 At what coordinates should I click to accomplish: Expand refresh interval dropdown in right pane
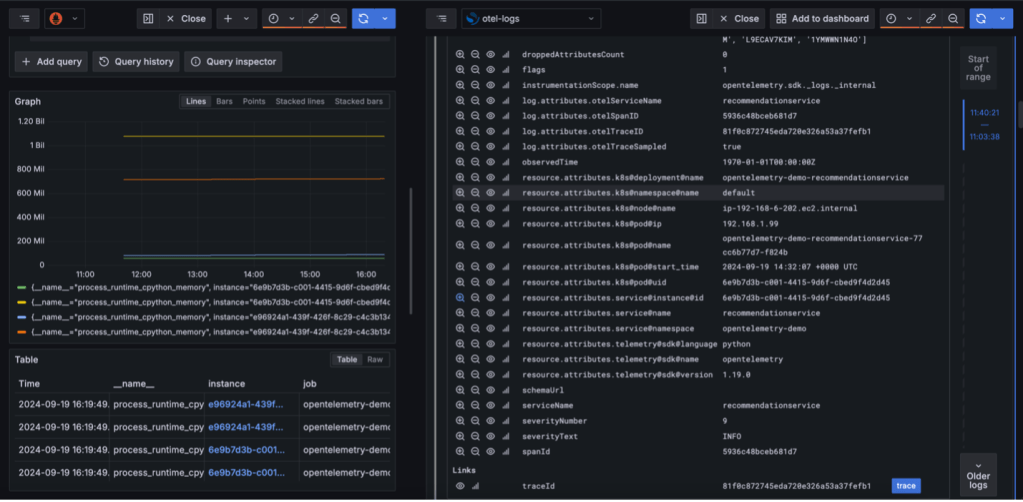[x=1003, y=18]
